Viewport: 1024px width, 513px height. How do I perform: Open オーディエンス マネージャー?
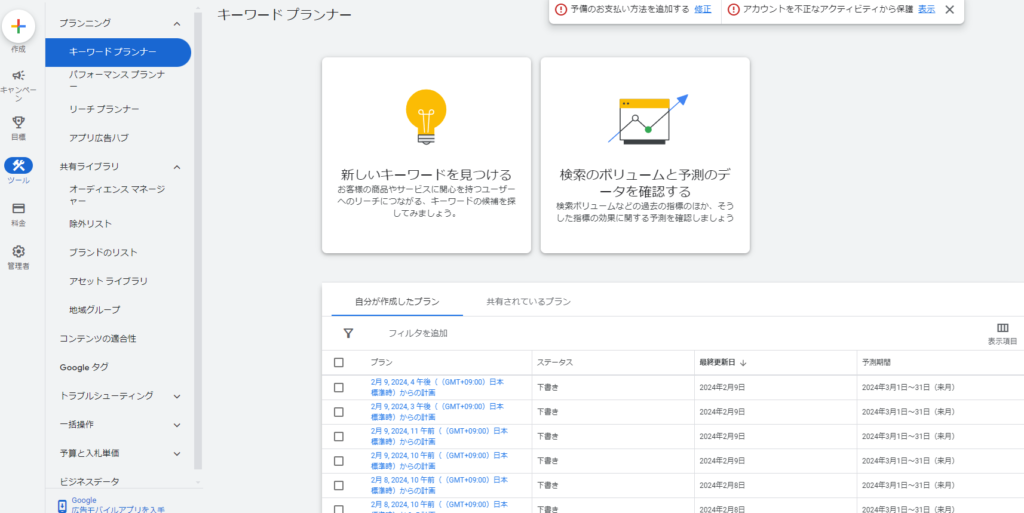click(117, 195)
